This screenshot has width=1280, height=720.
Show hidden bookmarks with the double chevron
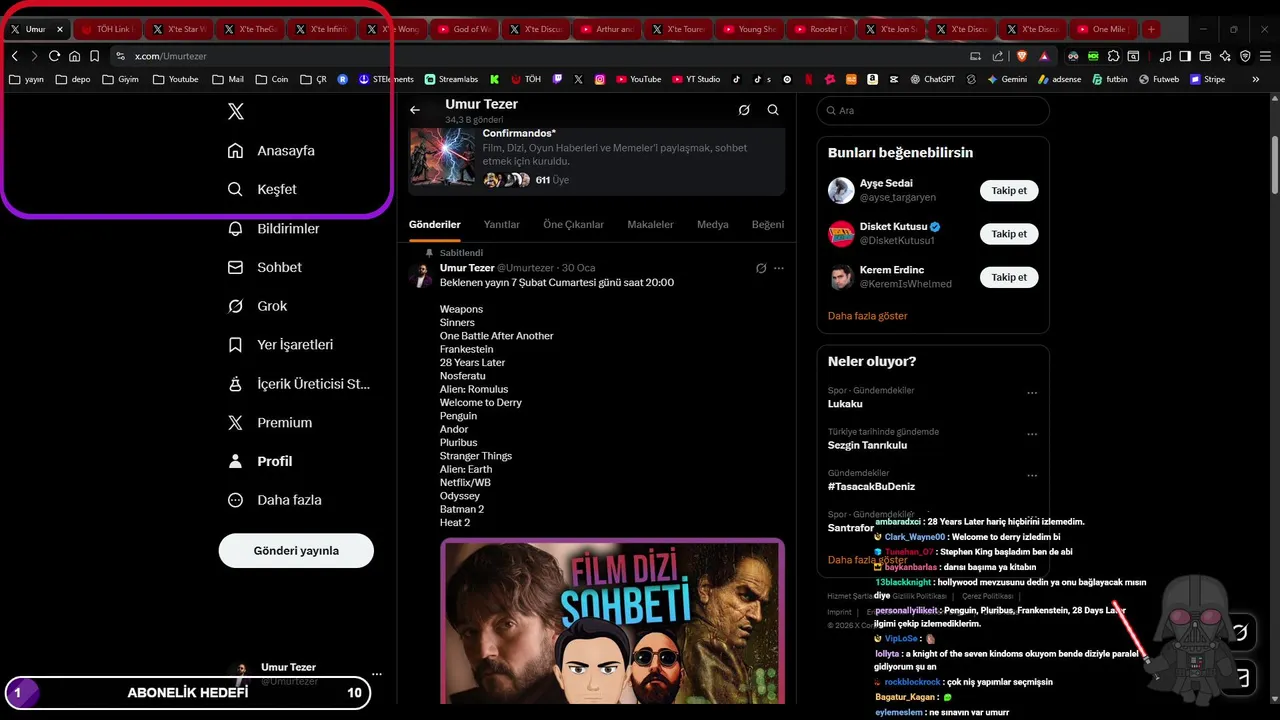pyautogui.click(x=1256, y=79)
